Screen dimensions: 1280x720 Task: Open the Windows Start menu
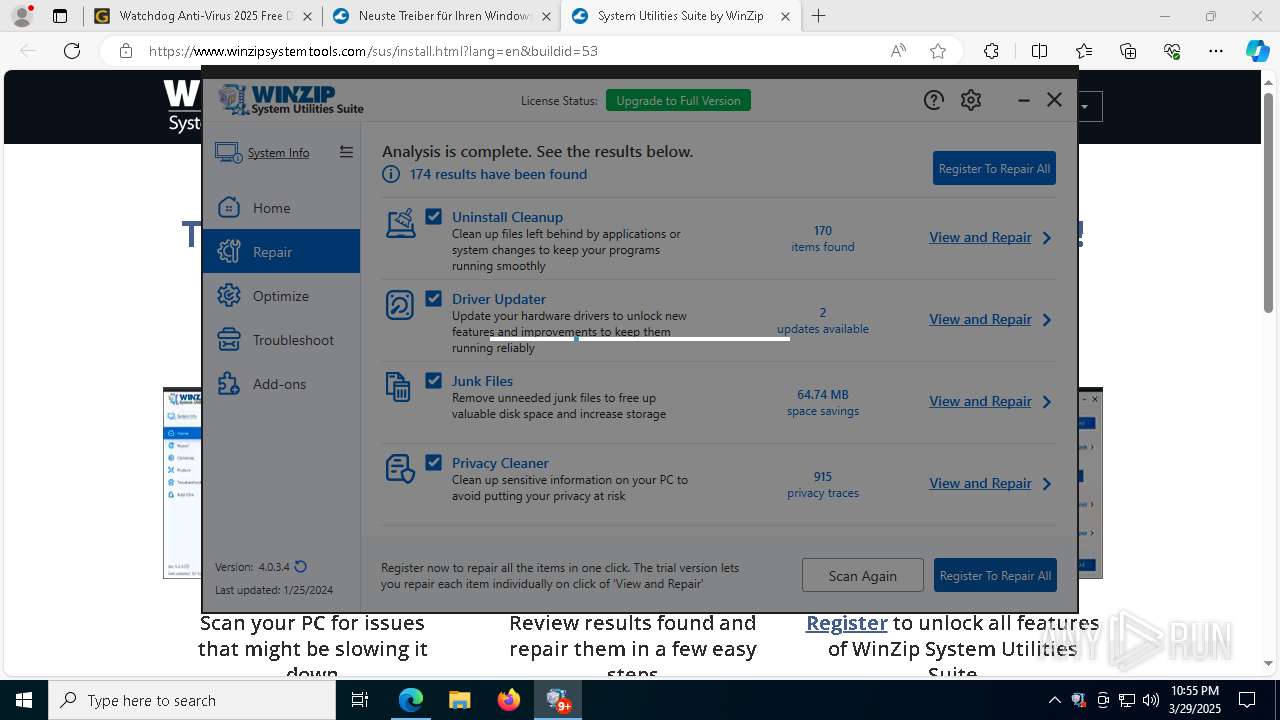24,700
